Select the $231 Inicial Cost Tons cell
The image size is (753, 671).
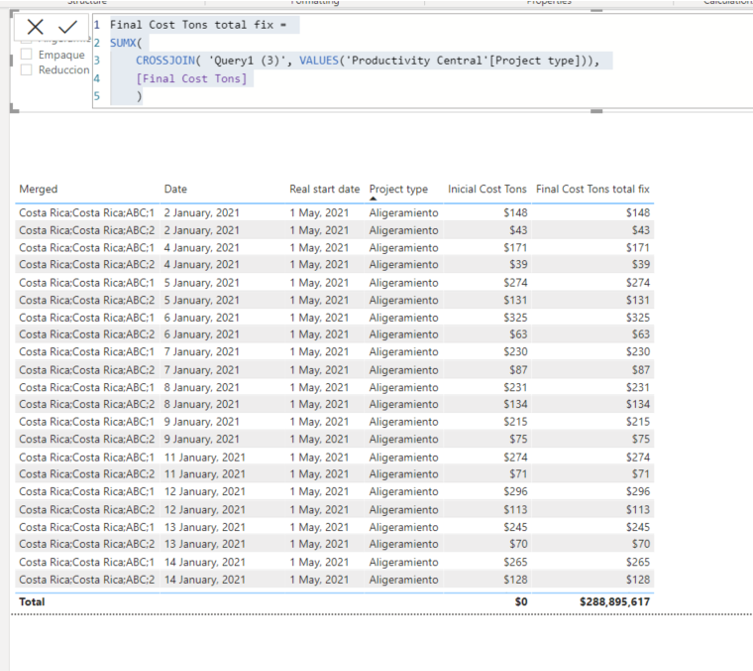pos(515,387)
